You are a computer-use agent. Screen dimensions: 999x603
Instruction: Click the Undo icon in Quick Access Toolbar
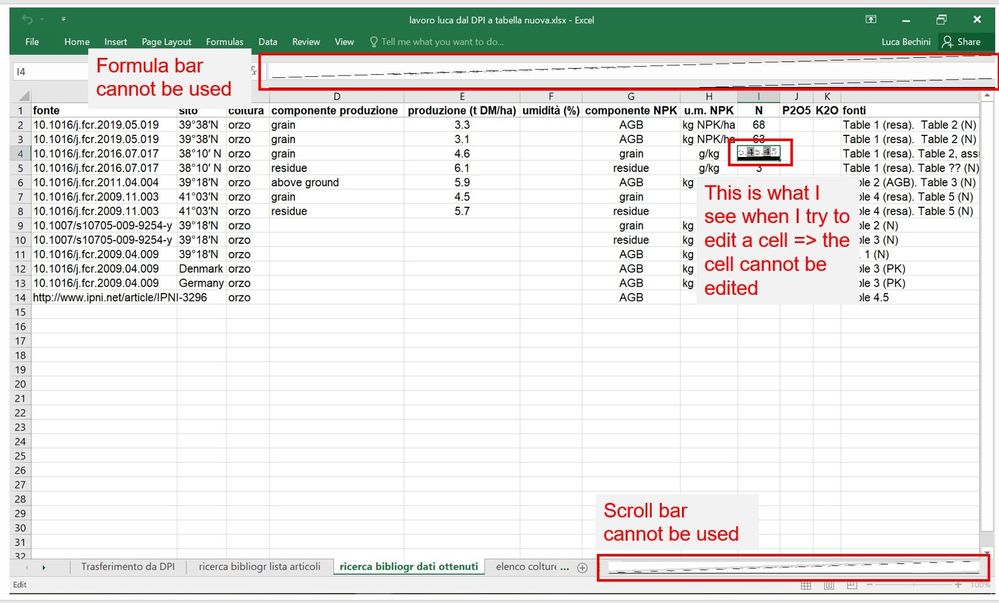coord(27,21)
